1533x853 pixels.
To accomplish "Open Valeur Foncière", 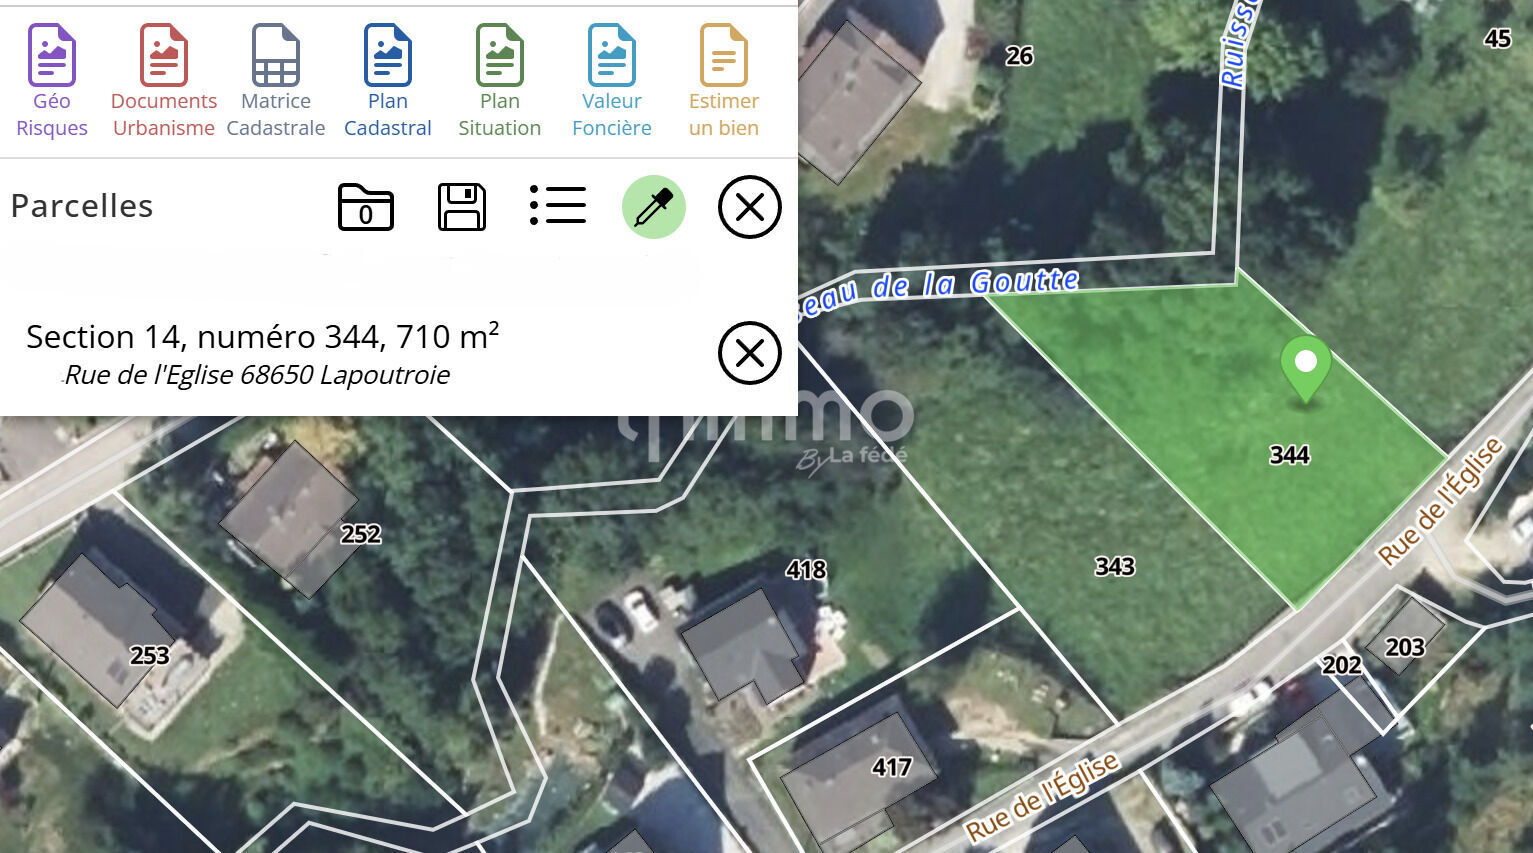I will [612, 56].
